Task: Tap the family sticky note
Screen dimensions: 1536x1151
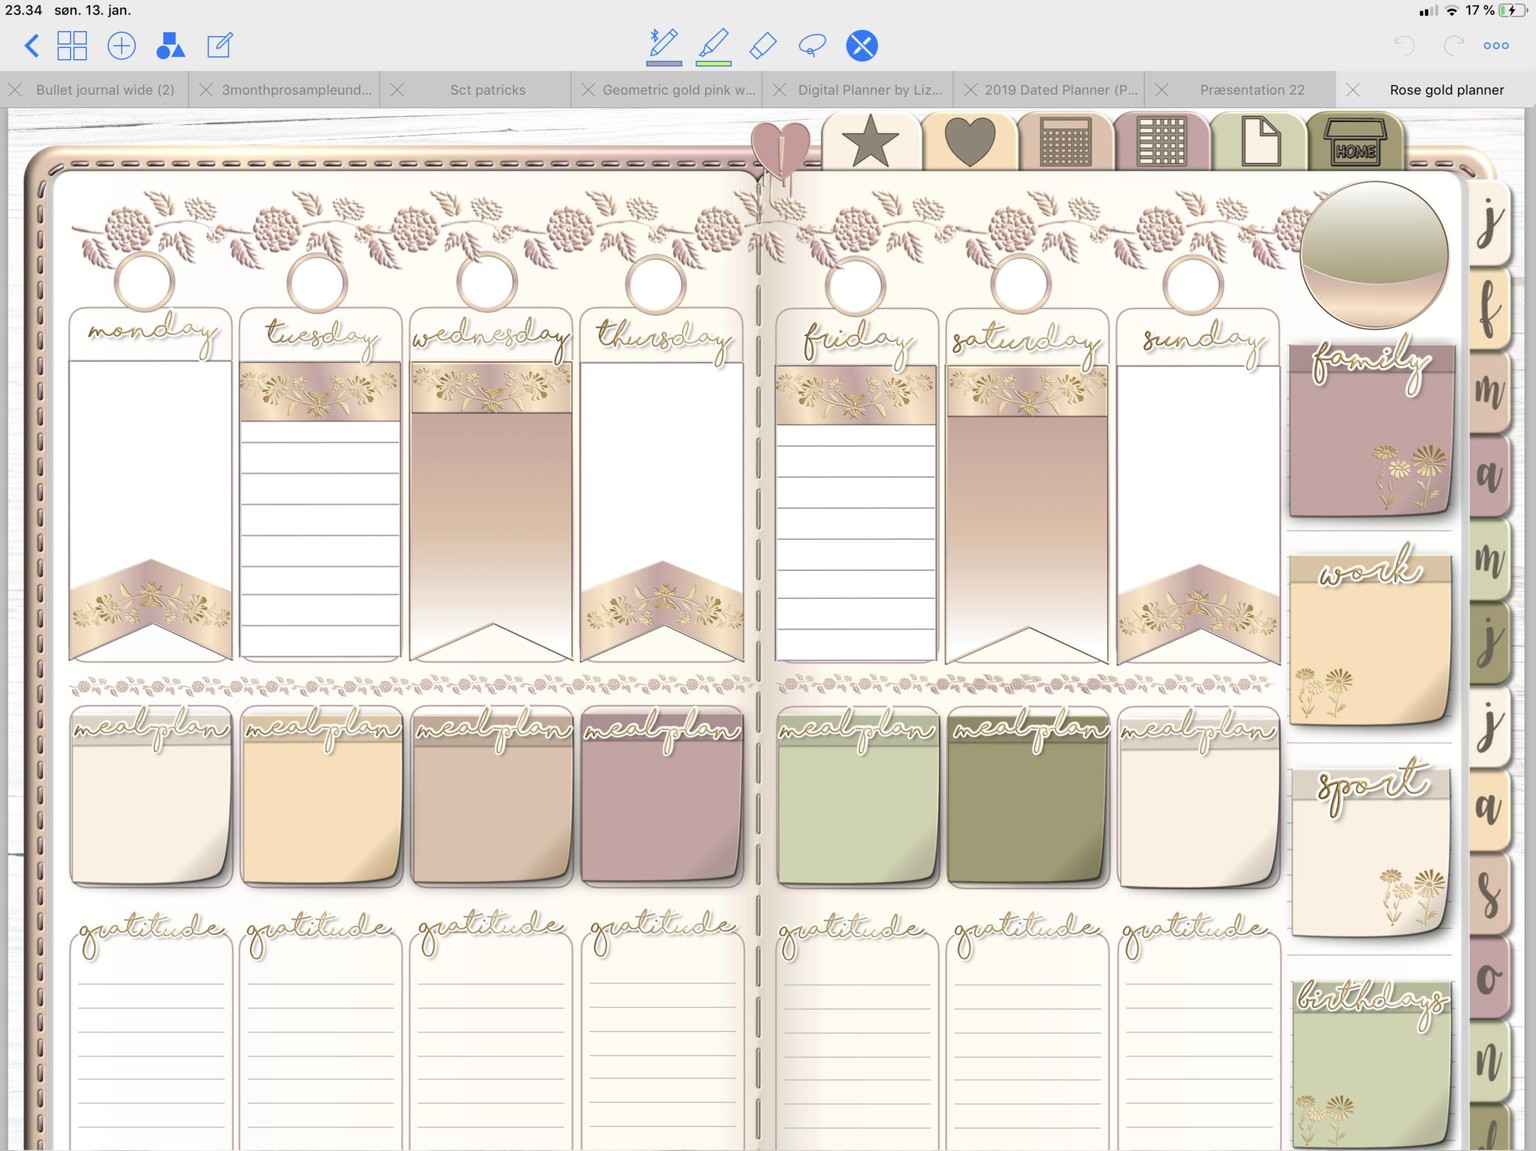Action: point(1372,432)
